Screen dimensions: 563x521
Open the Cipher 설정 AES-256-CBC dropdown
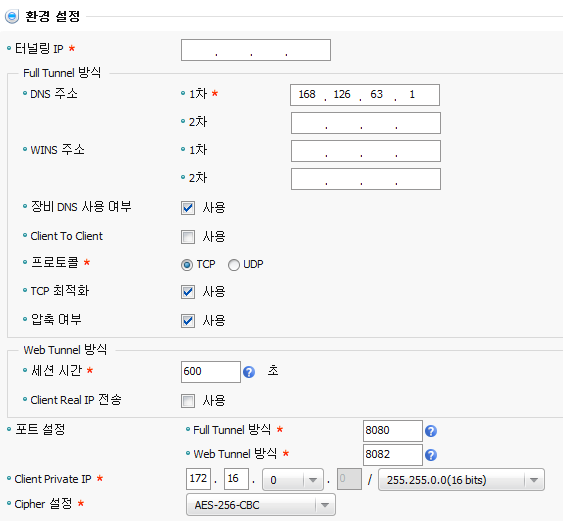(261, 505)
